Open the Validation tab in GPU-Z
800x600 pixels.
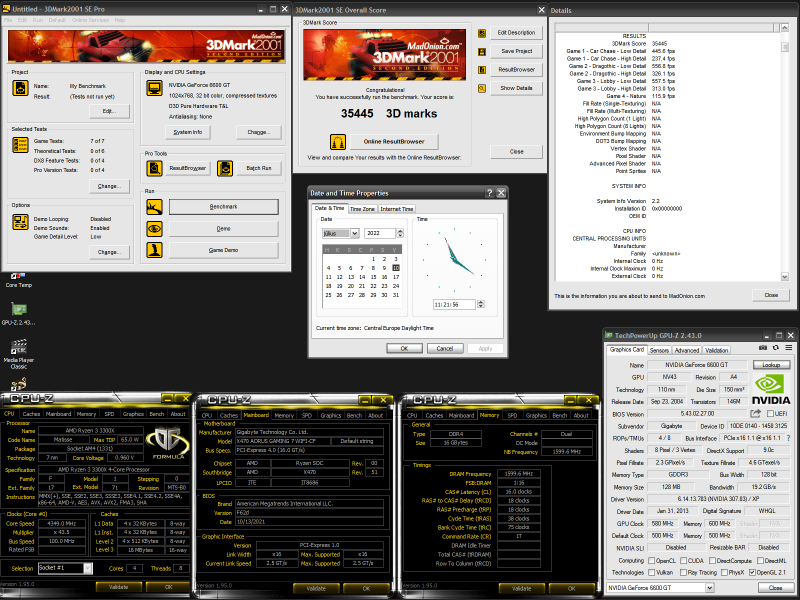pyautogui.click(x=716, y=351)
